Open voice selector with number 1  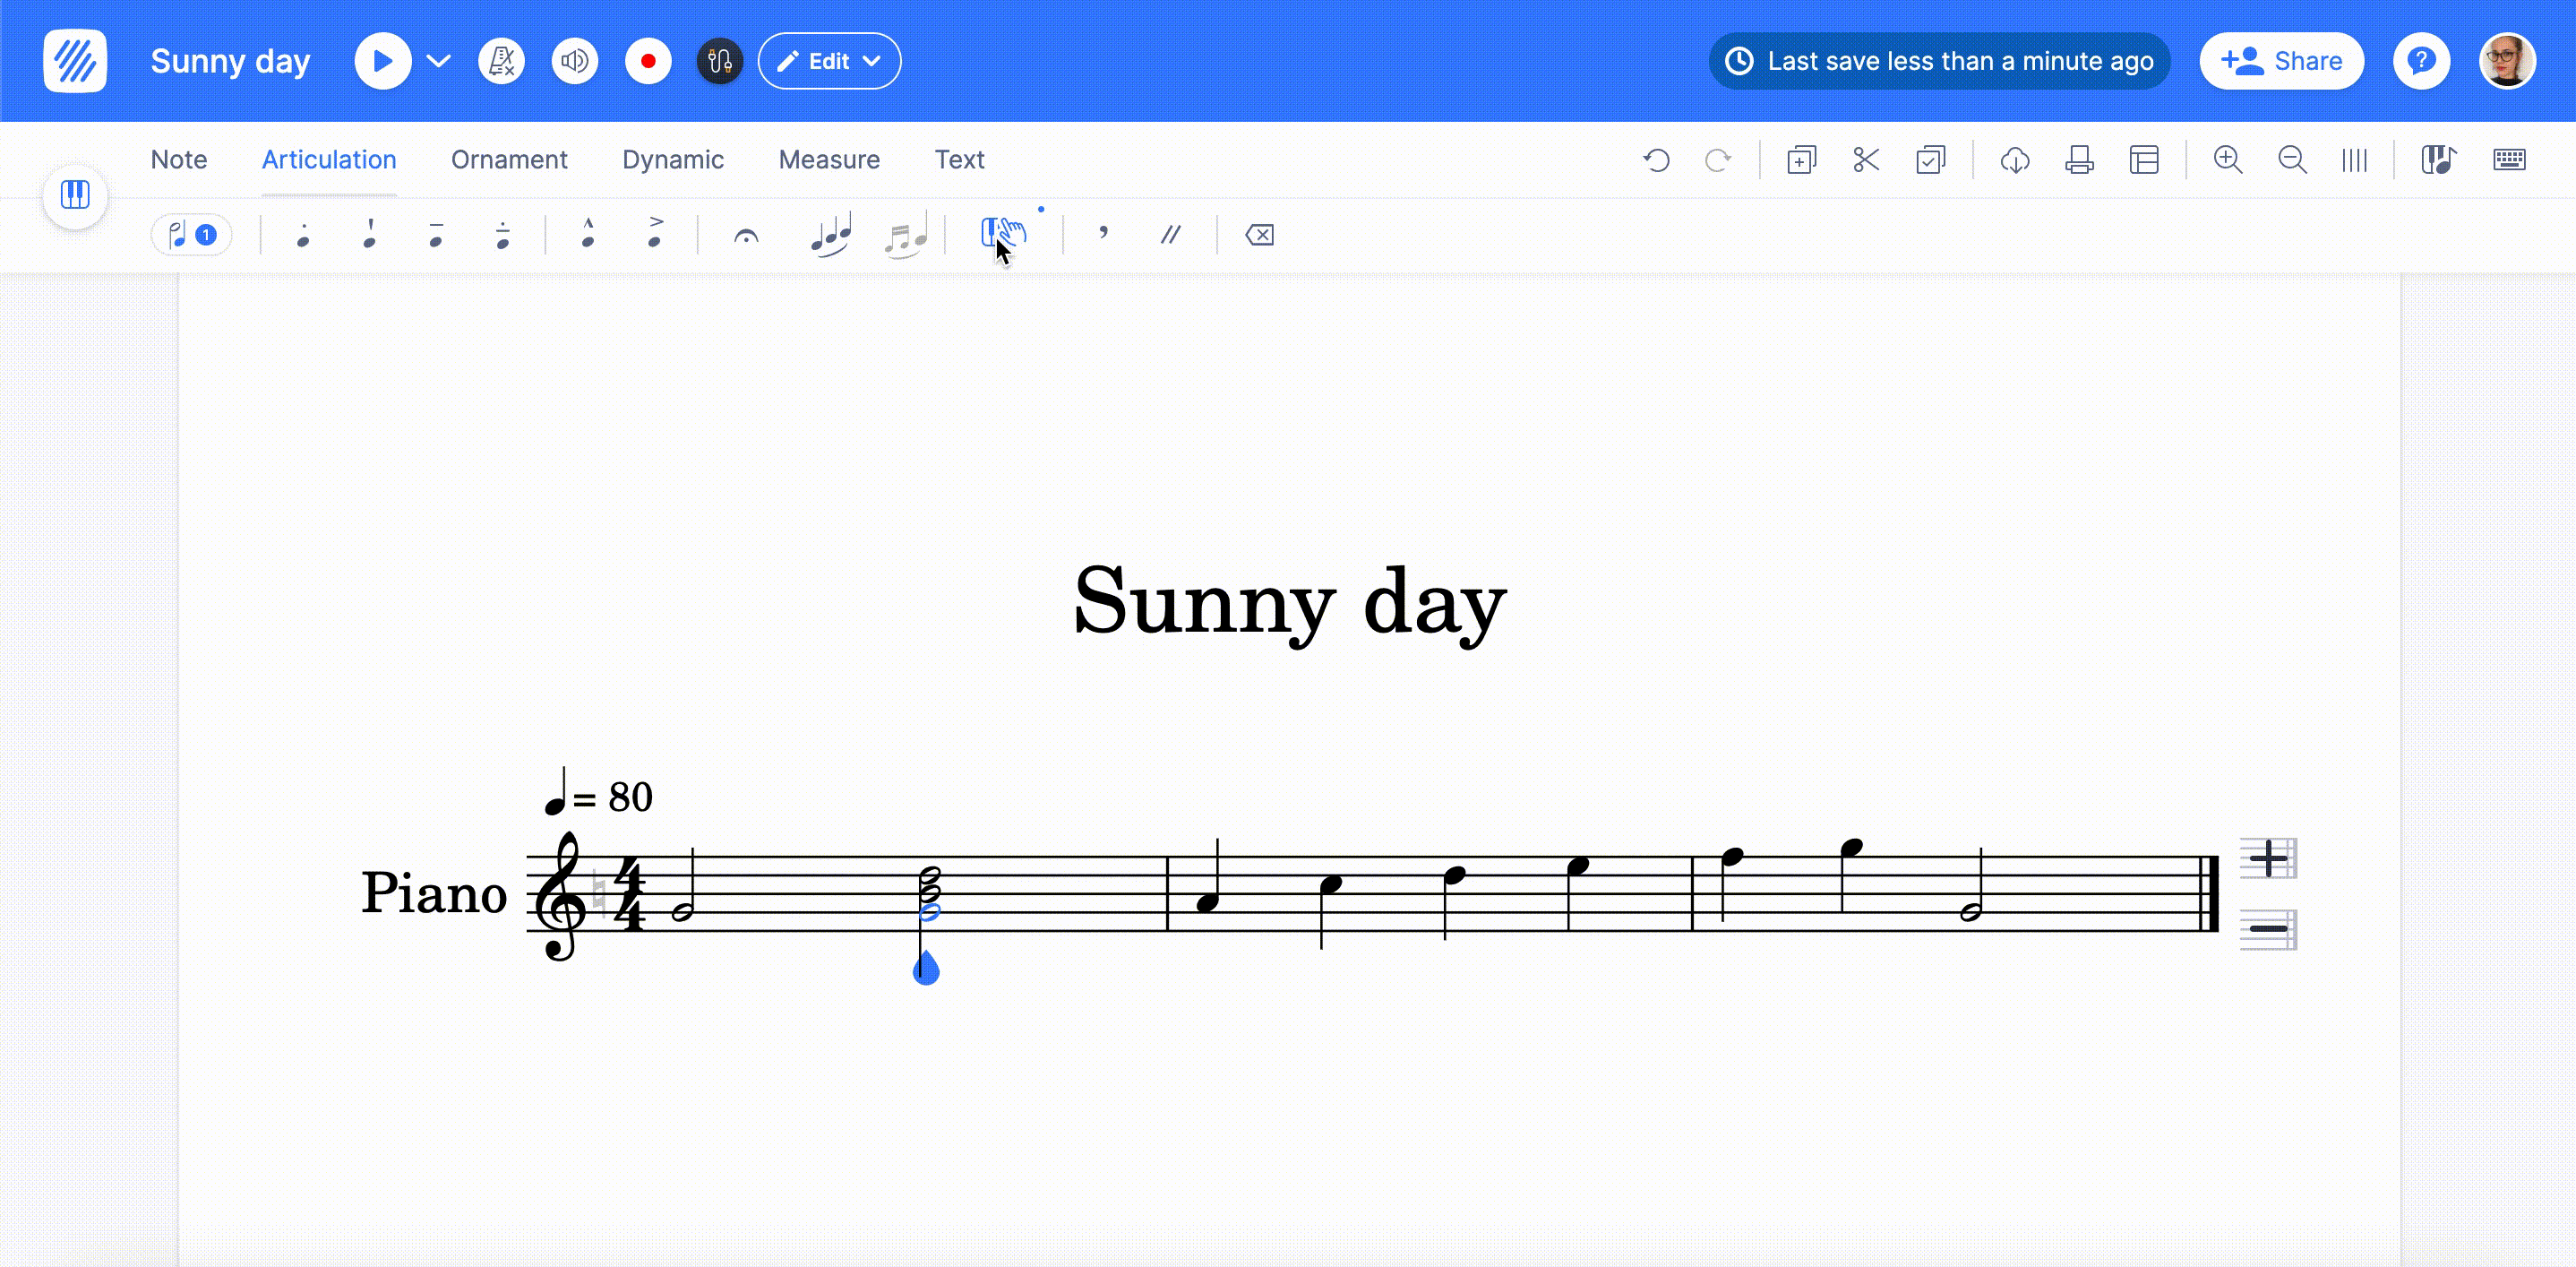click(192, 235)
